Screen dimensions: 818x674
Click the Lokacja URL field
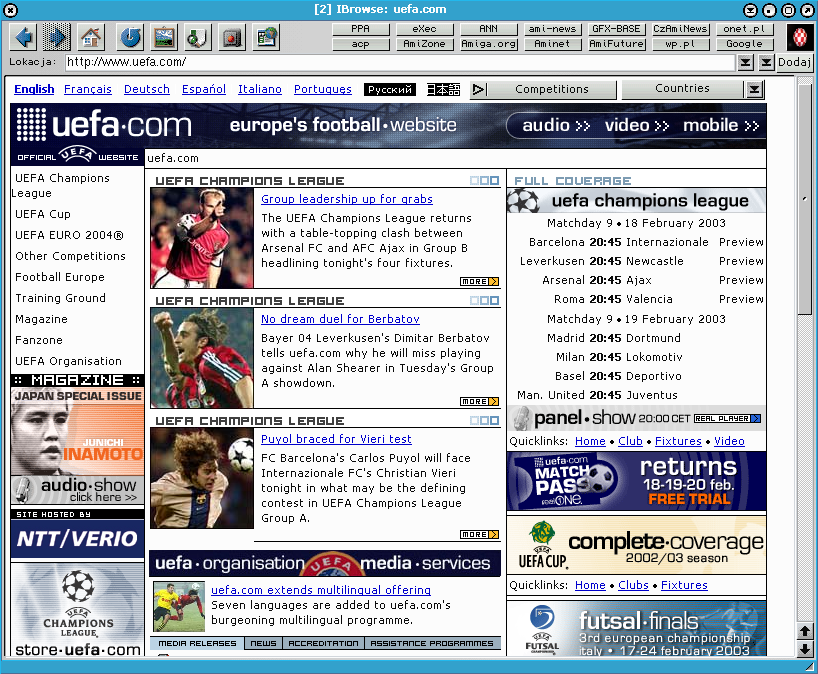tap(400, 63)
